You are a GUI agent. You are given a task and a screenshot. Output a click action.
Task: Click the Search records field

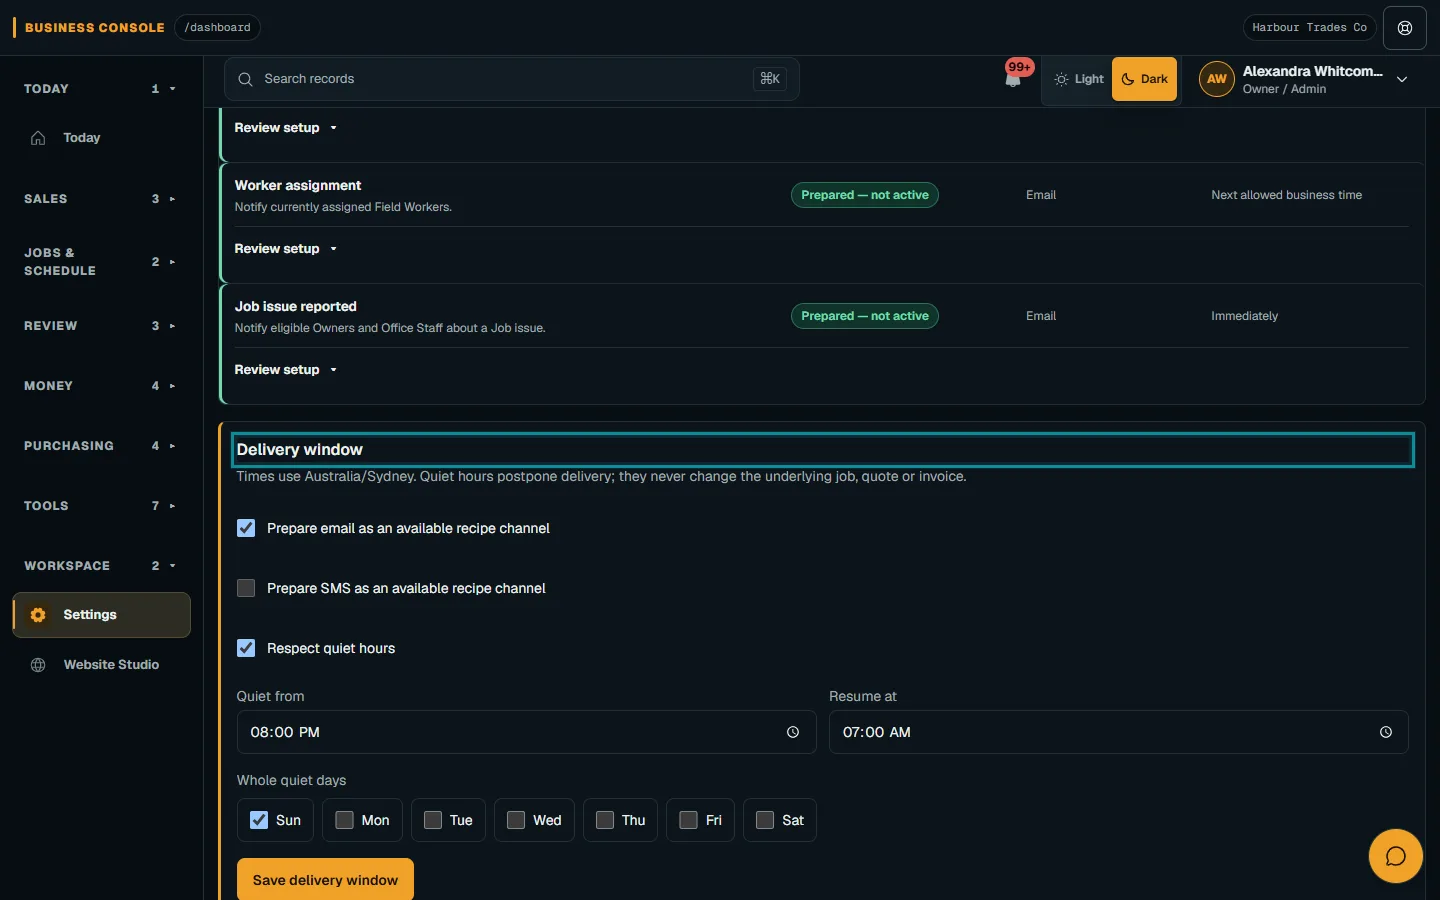coord(512,79)
